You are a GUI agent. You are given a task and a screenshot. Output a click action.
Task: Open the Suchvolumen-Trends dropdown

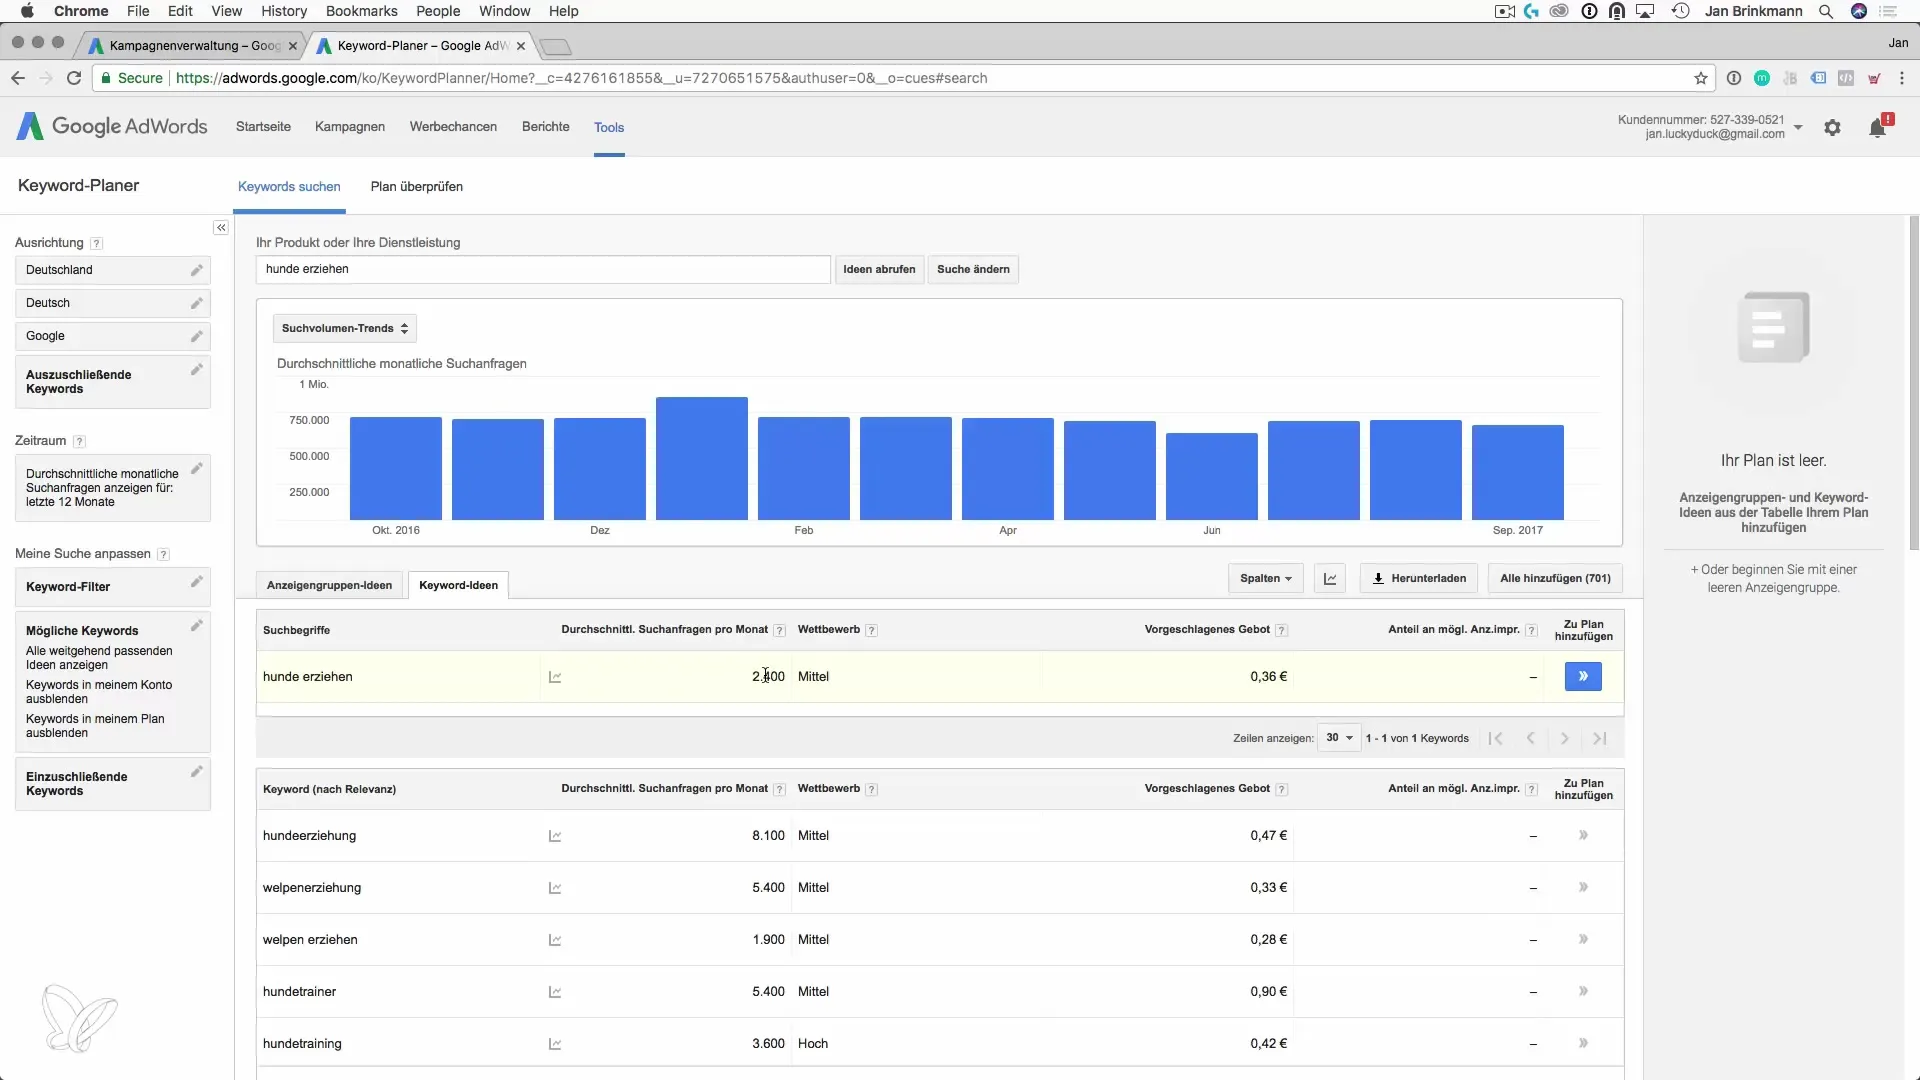coord(344,328)
